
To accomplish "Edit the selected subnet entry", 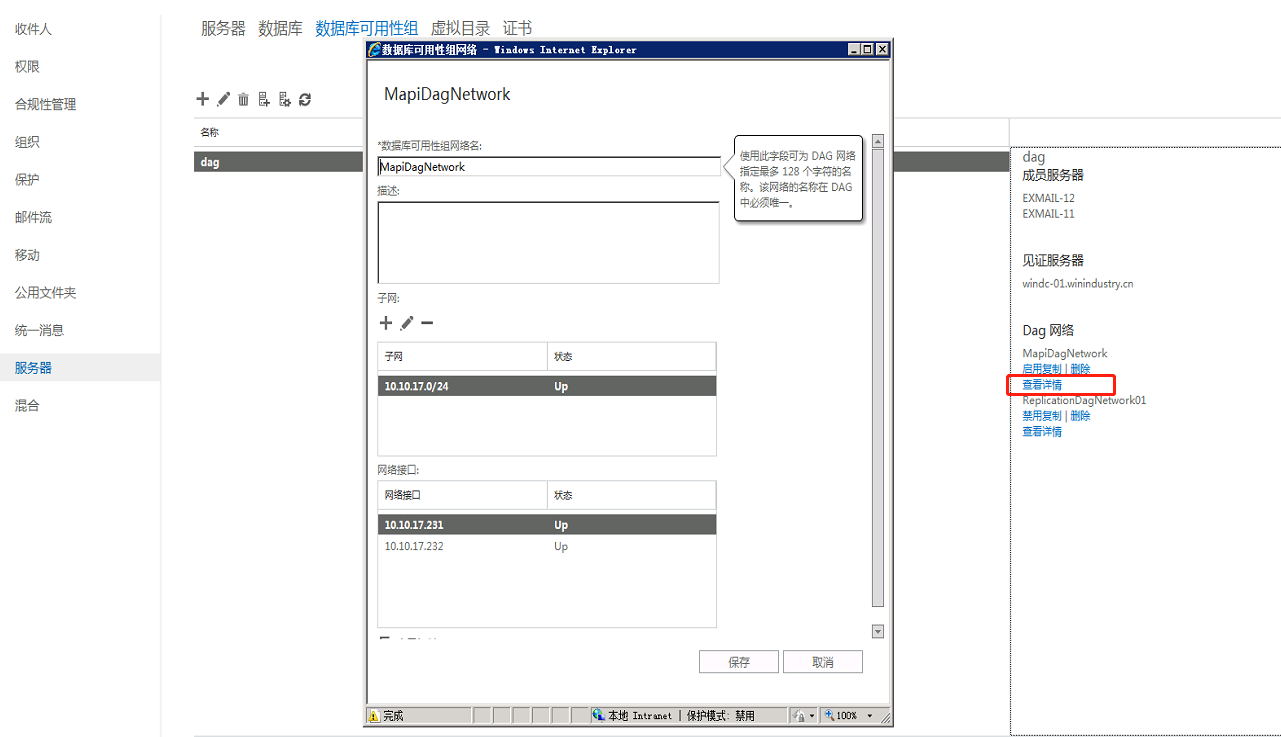I will pos(407,323).
